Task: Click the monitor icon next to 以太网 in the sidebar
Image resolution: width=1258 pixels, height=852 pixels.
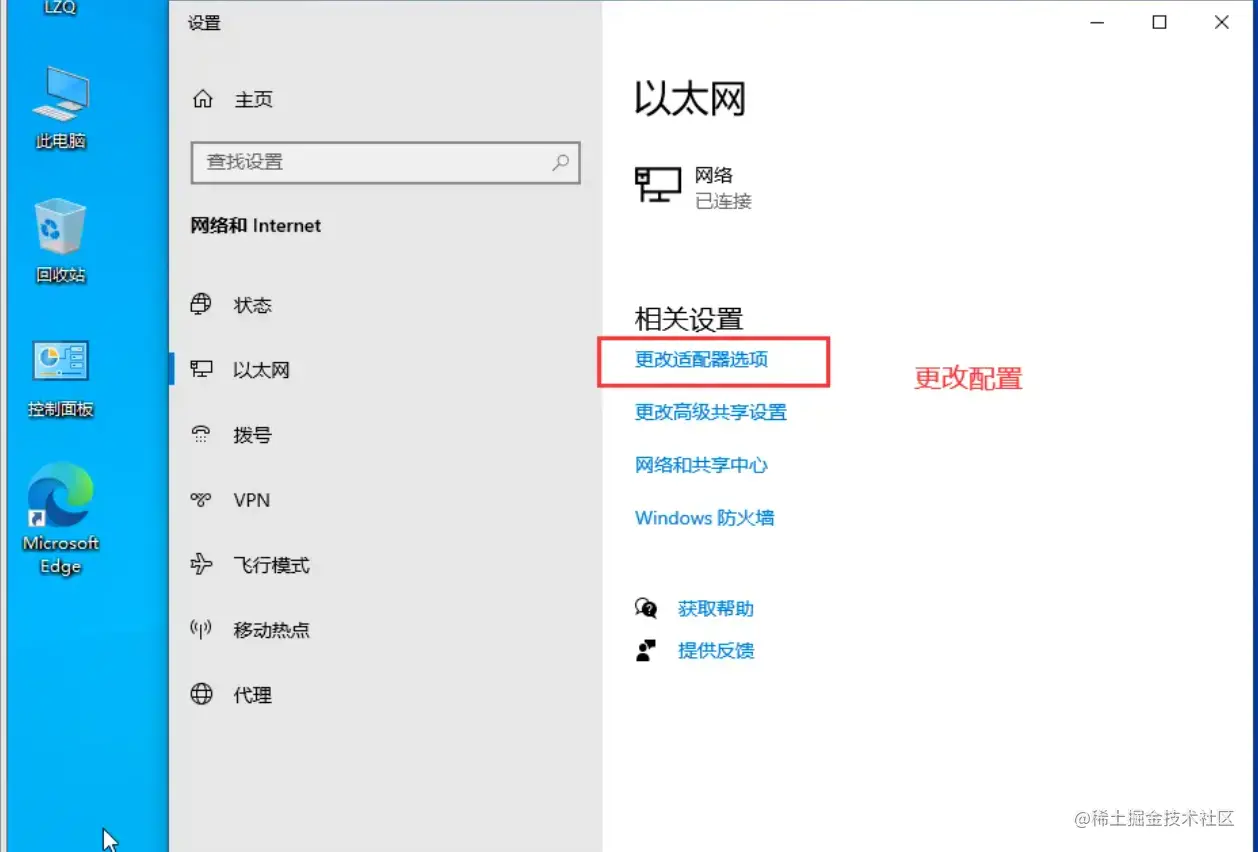Action: coord(201,370)
